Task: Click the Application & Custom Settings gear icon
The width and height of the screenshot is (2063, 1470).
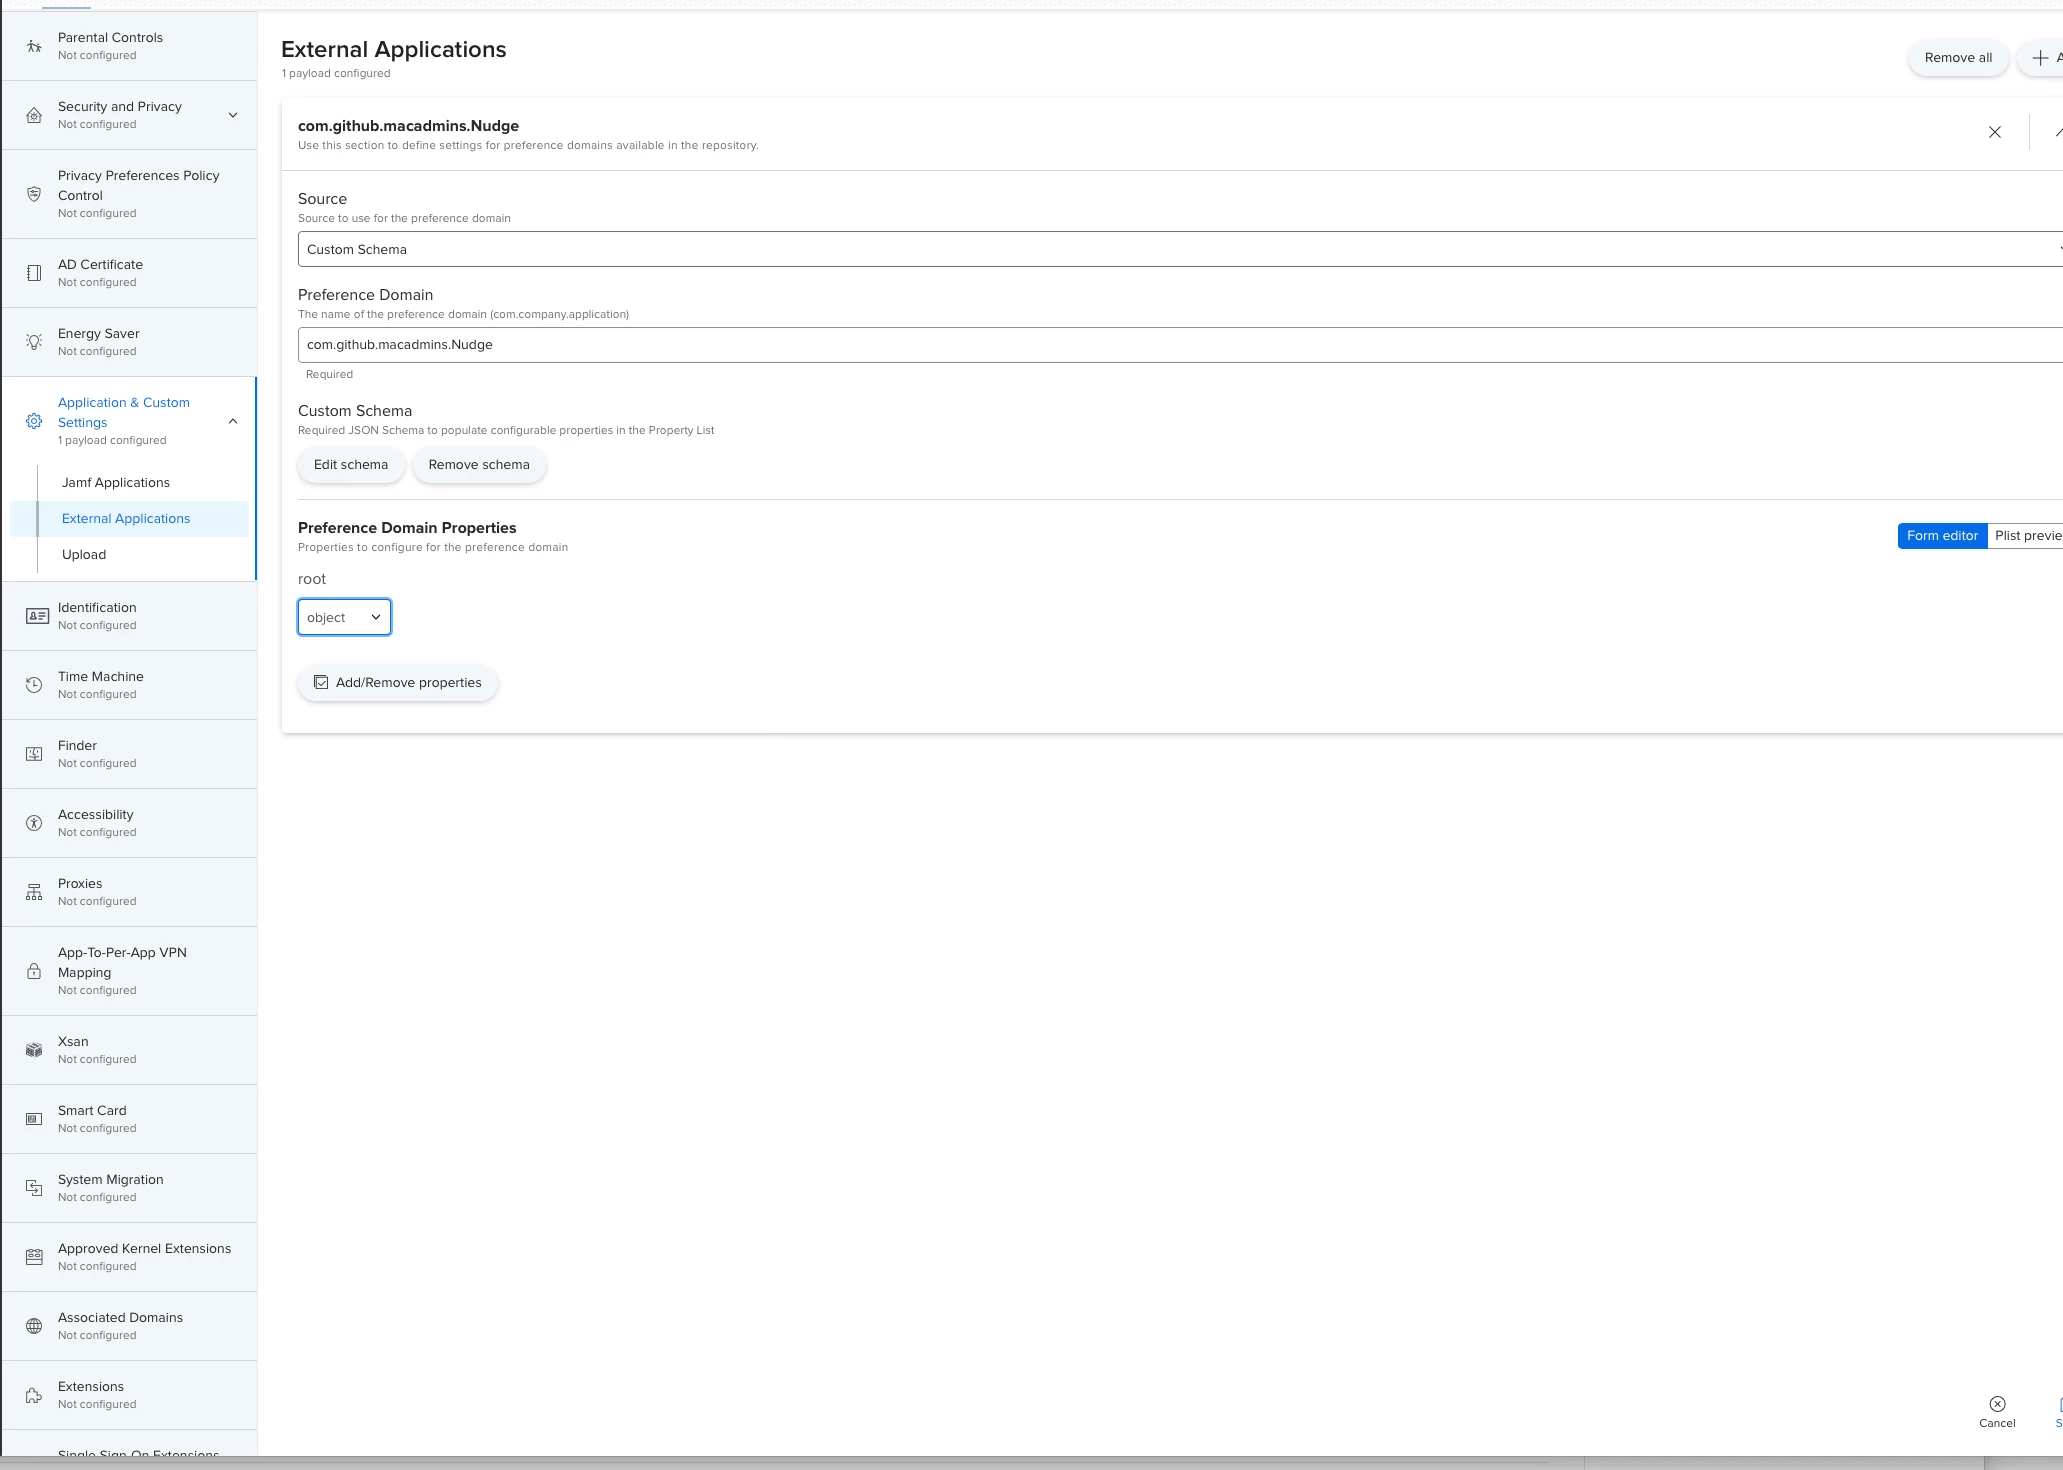Action: [x=34, y=421]
